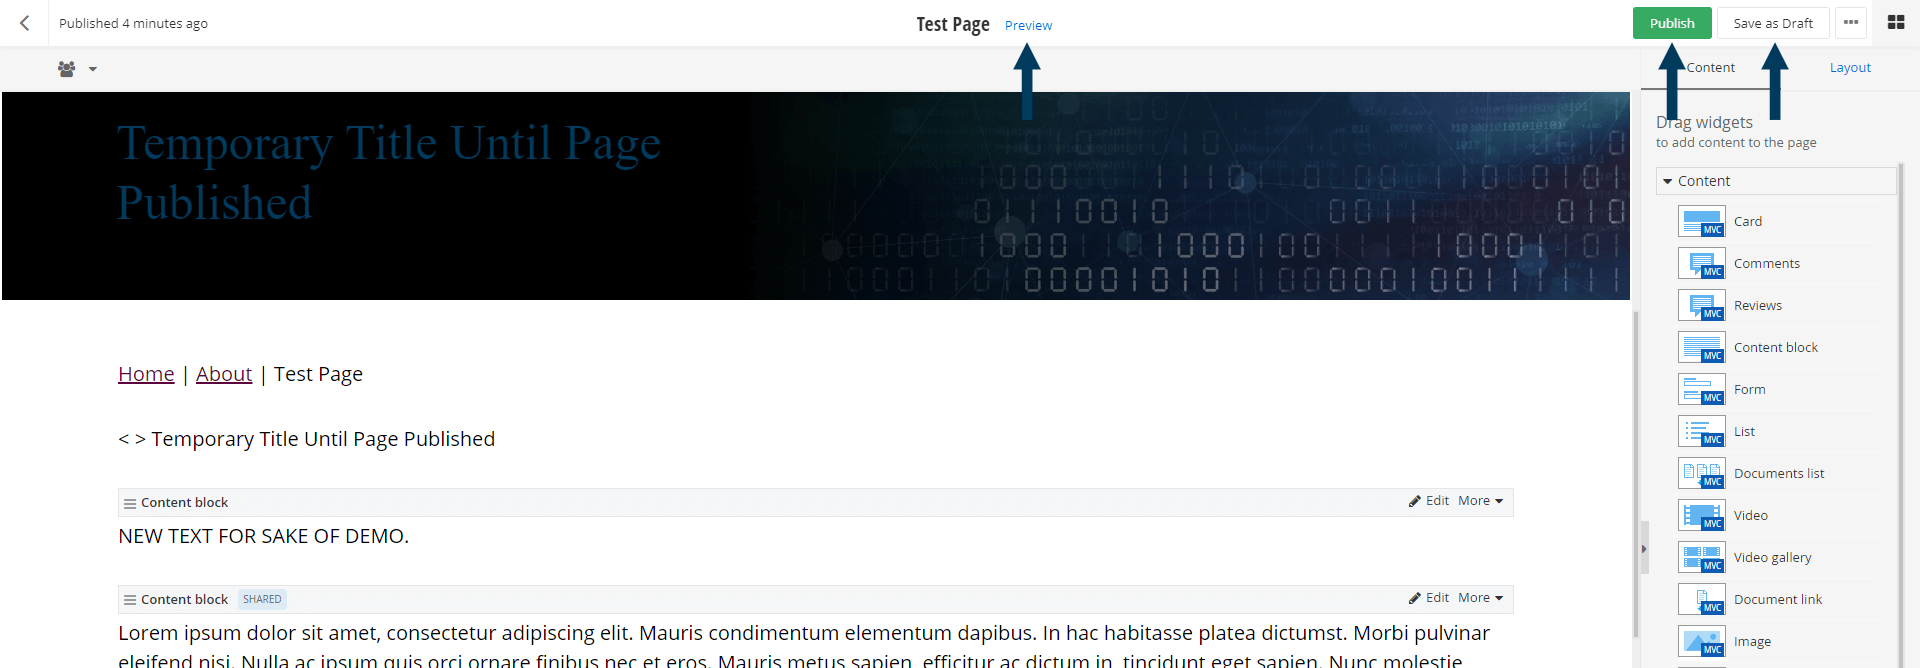Click the Video gallery label
This screenshot has height=668, width=1920.
1773,558
